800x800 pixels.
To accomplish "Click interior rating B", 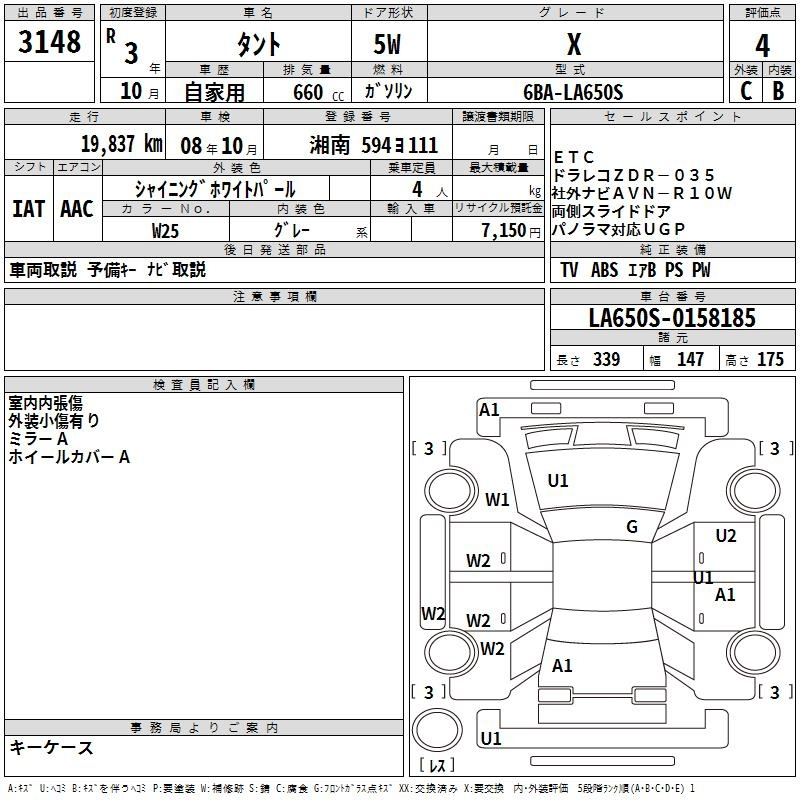I will click(778, 91).
